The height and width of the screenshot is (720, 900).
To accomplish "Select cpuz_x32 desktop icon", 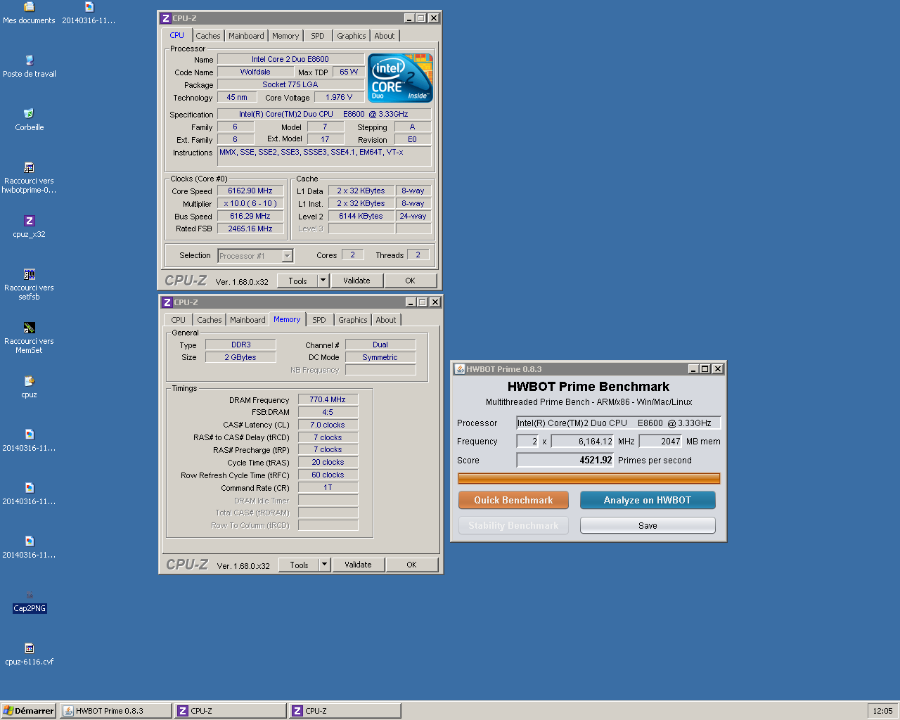I will [29, 226].
